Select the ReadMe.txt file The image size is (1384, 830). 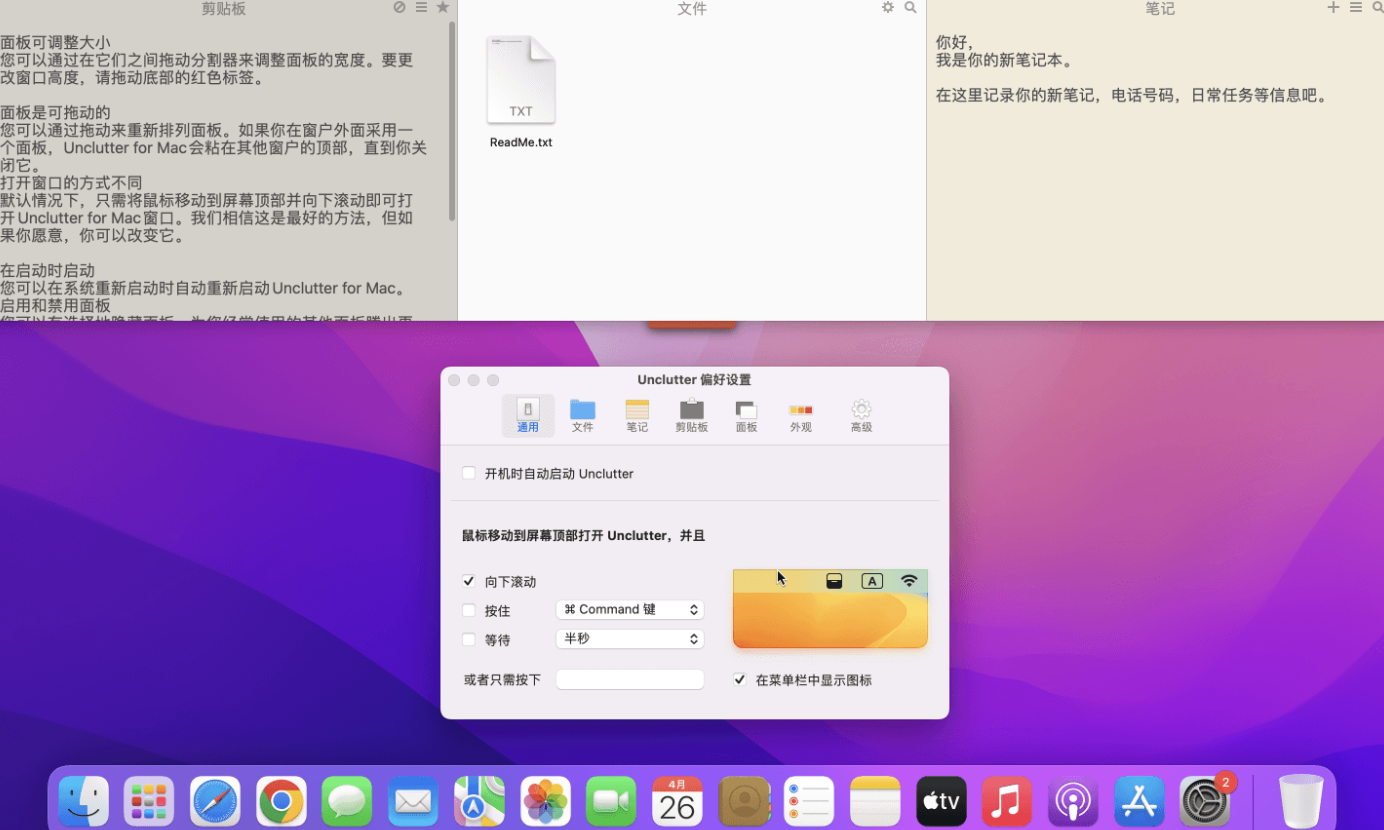520,92
